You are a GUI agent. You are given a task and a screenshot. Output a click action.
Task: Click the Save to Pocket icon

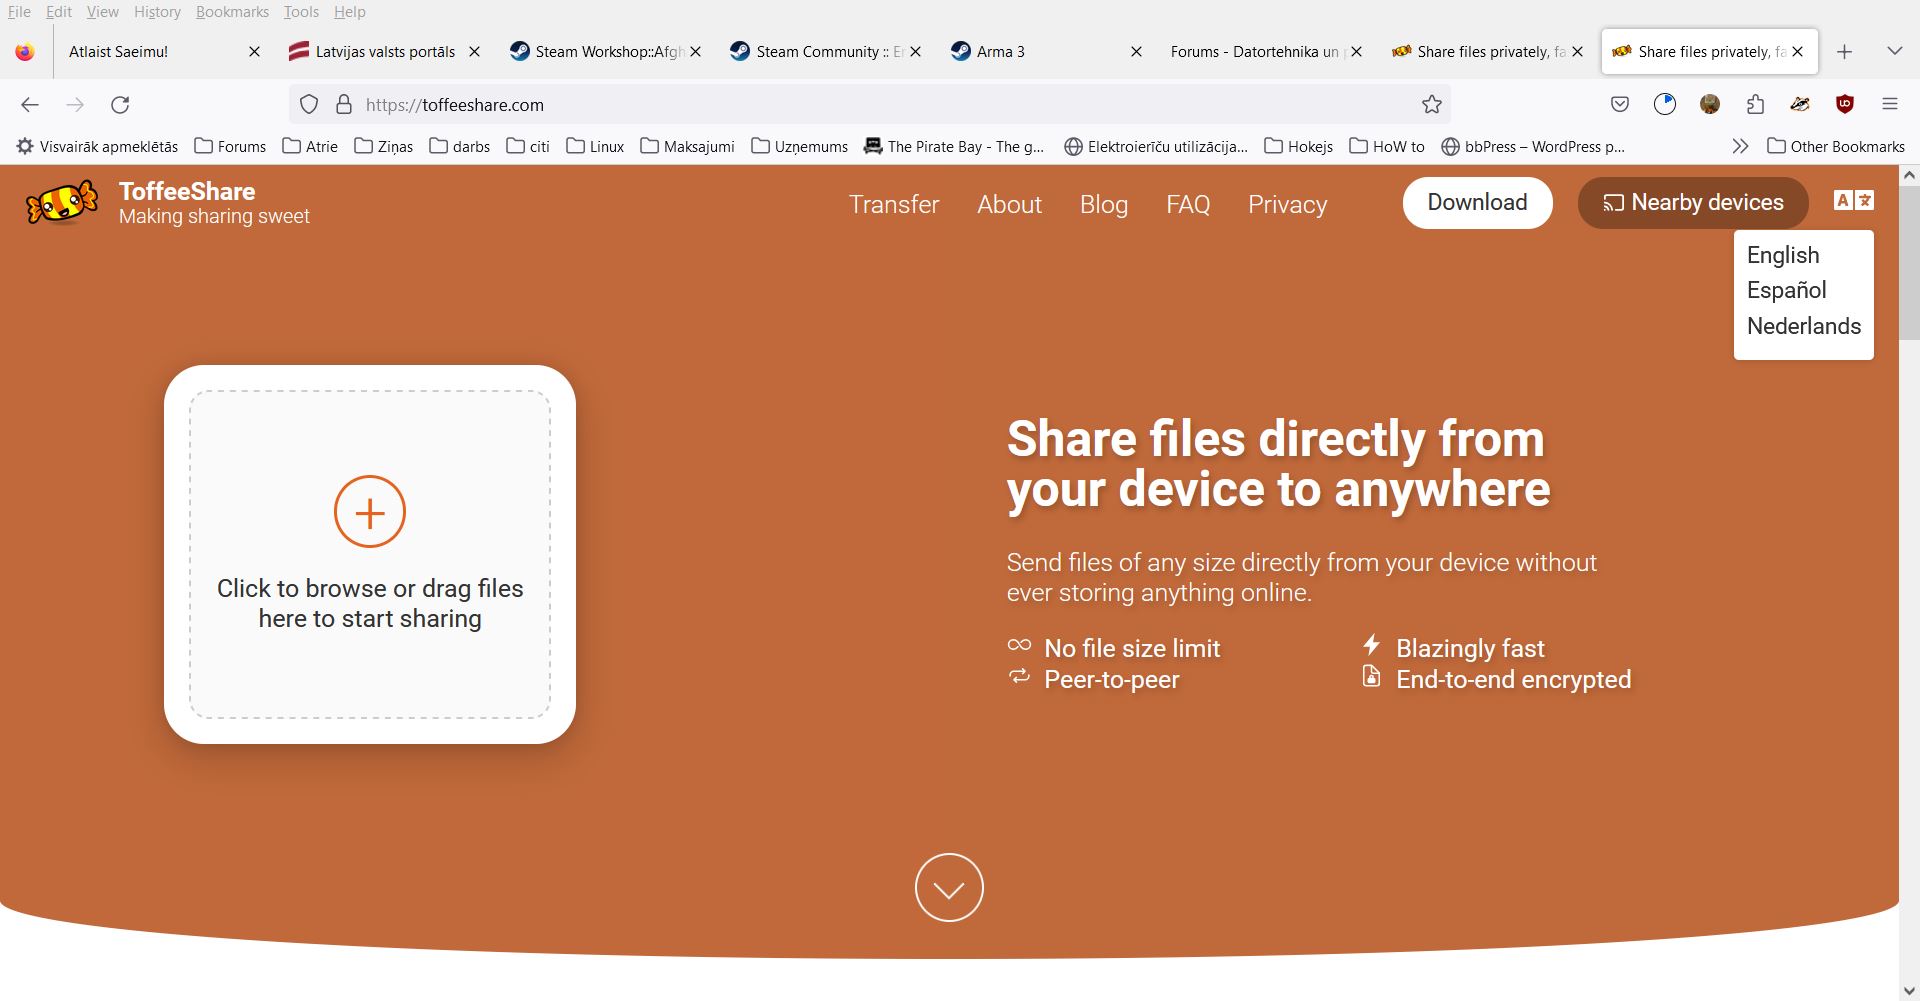pos(1620,104)
